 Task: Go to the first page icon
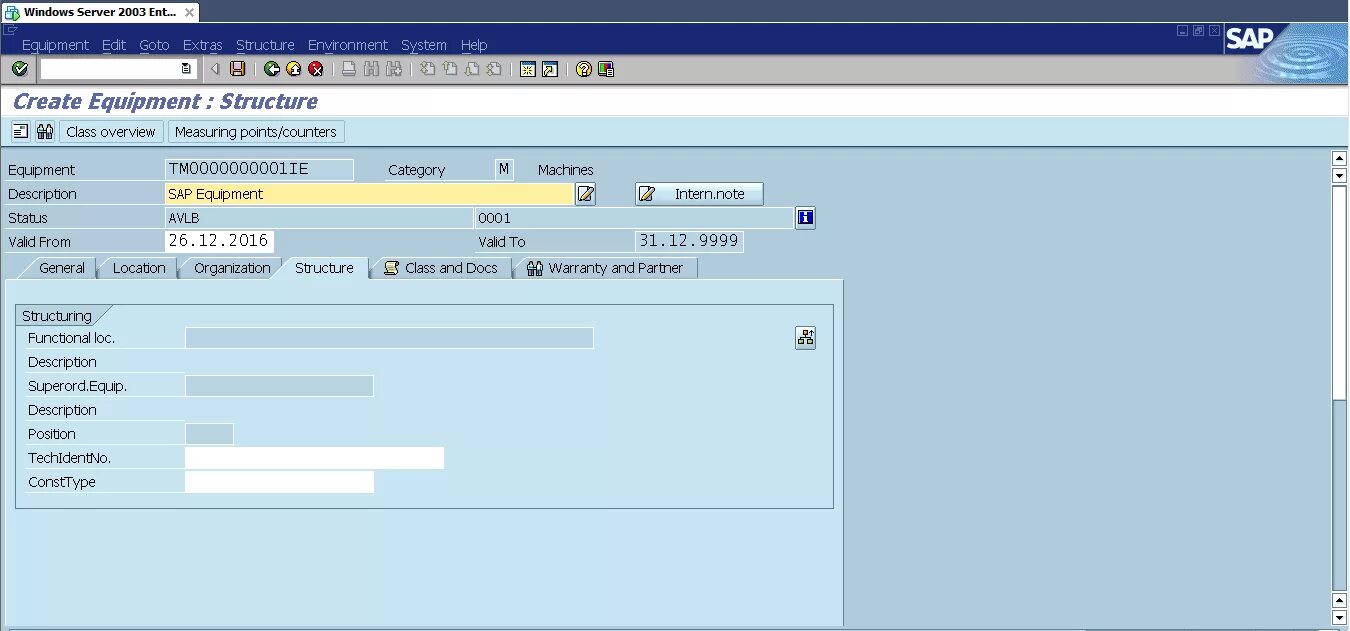coord(428,69)
